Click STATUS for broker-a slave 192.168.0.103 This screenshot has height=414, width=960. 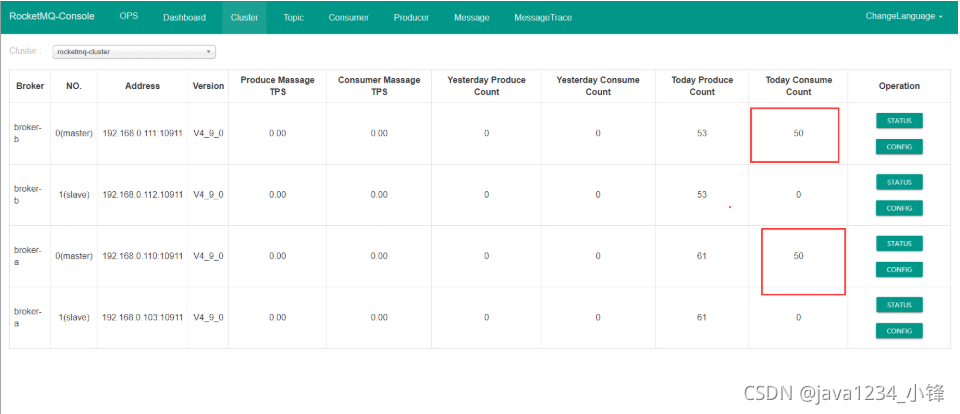pos(899,304)
